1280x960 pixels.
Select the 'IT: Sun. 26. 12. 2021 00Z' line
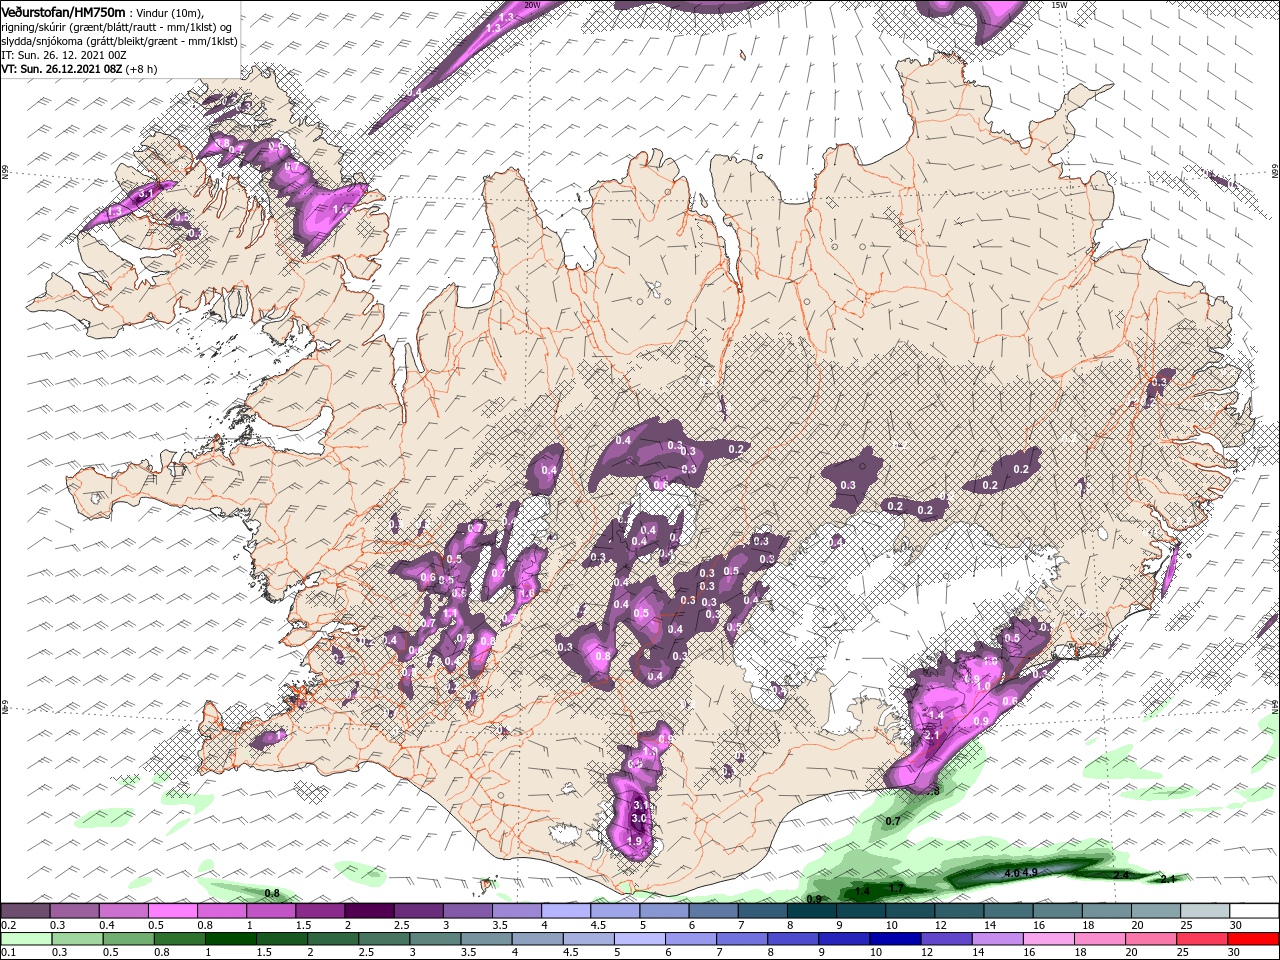pyautogui.click(x=63, y=54)
